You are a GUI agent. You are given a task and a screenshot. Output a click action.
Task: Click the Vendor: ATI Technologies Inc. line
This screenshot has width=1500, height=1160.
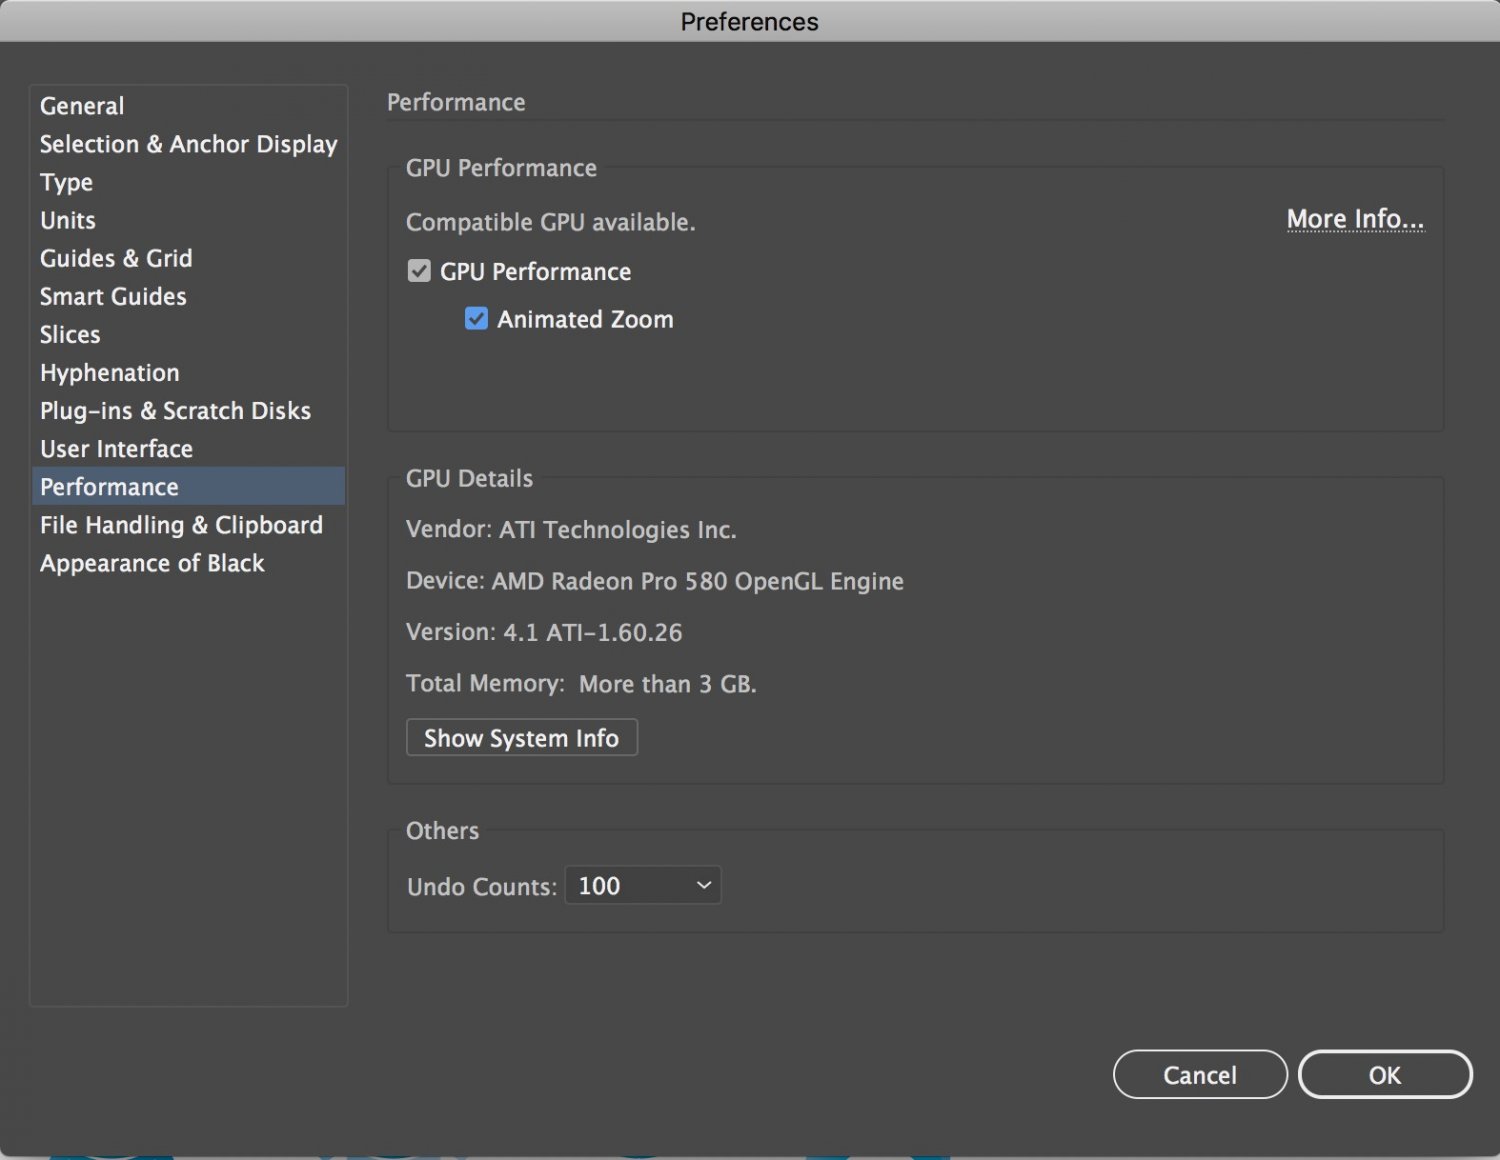[571, 530]
